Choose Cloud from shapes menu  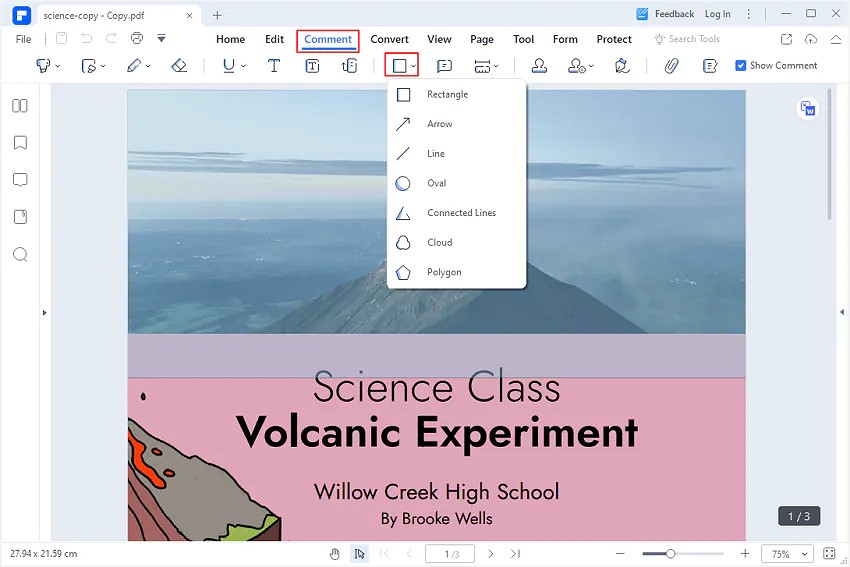456,242
